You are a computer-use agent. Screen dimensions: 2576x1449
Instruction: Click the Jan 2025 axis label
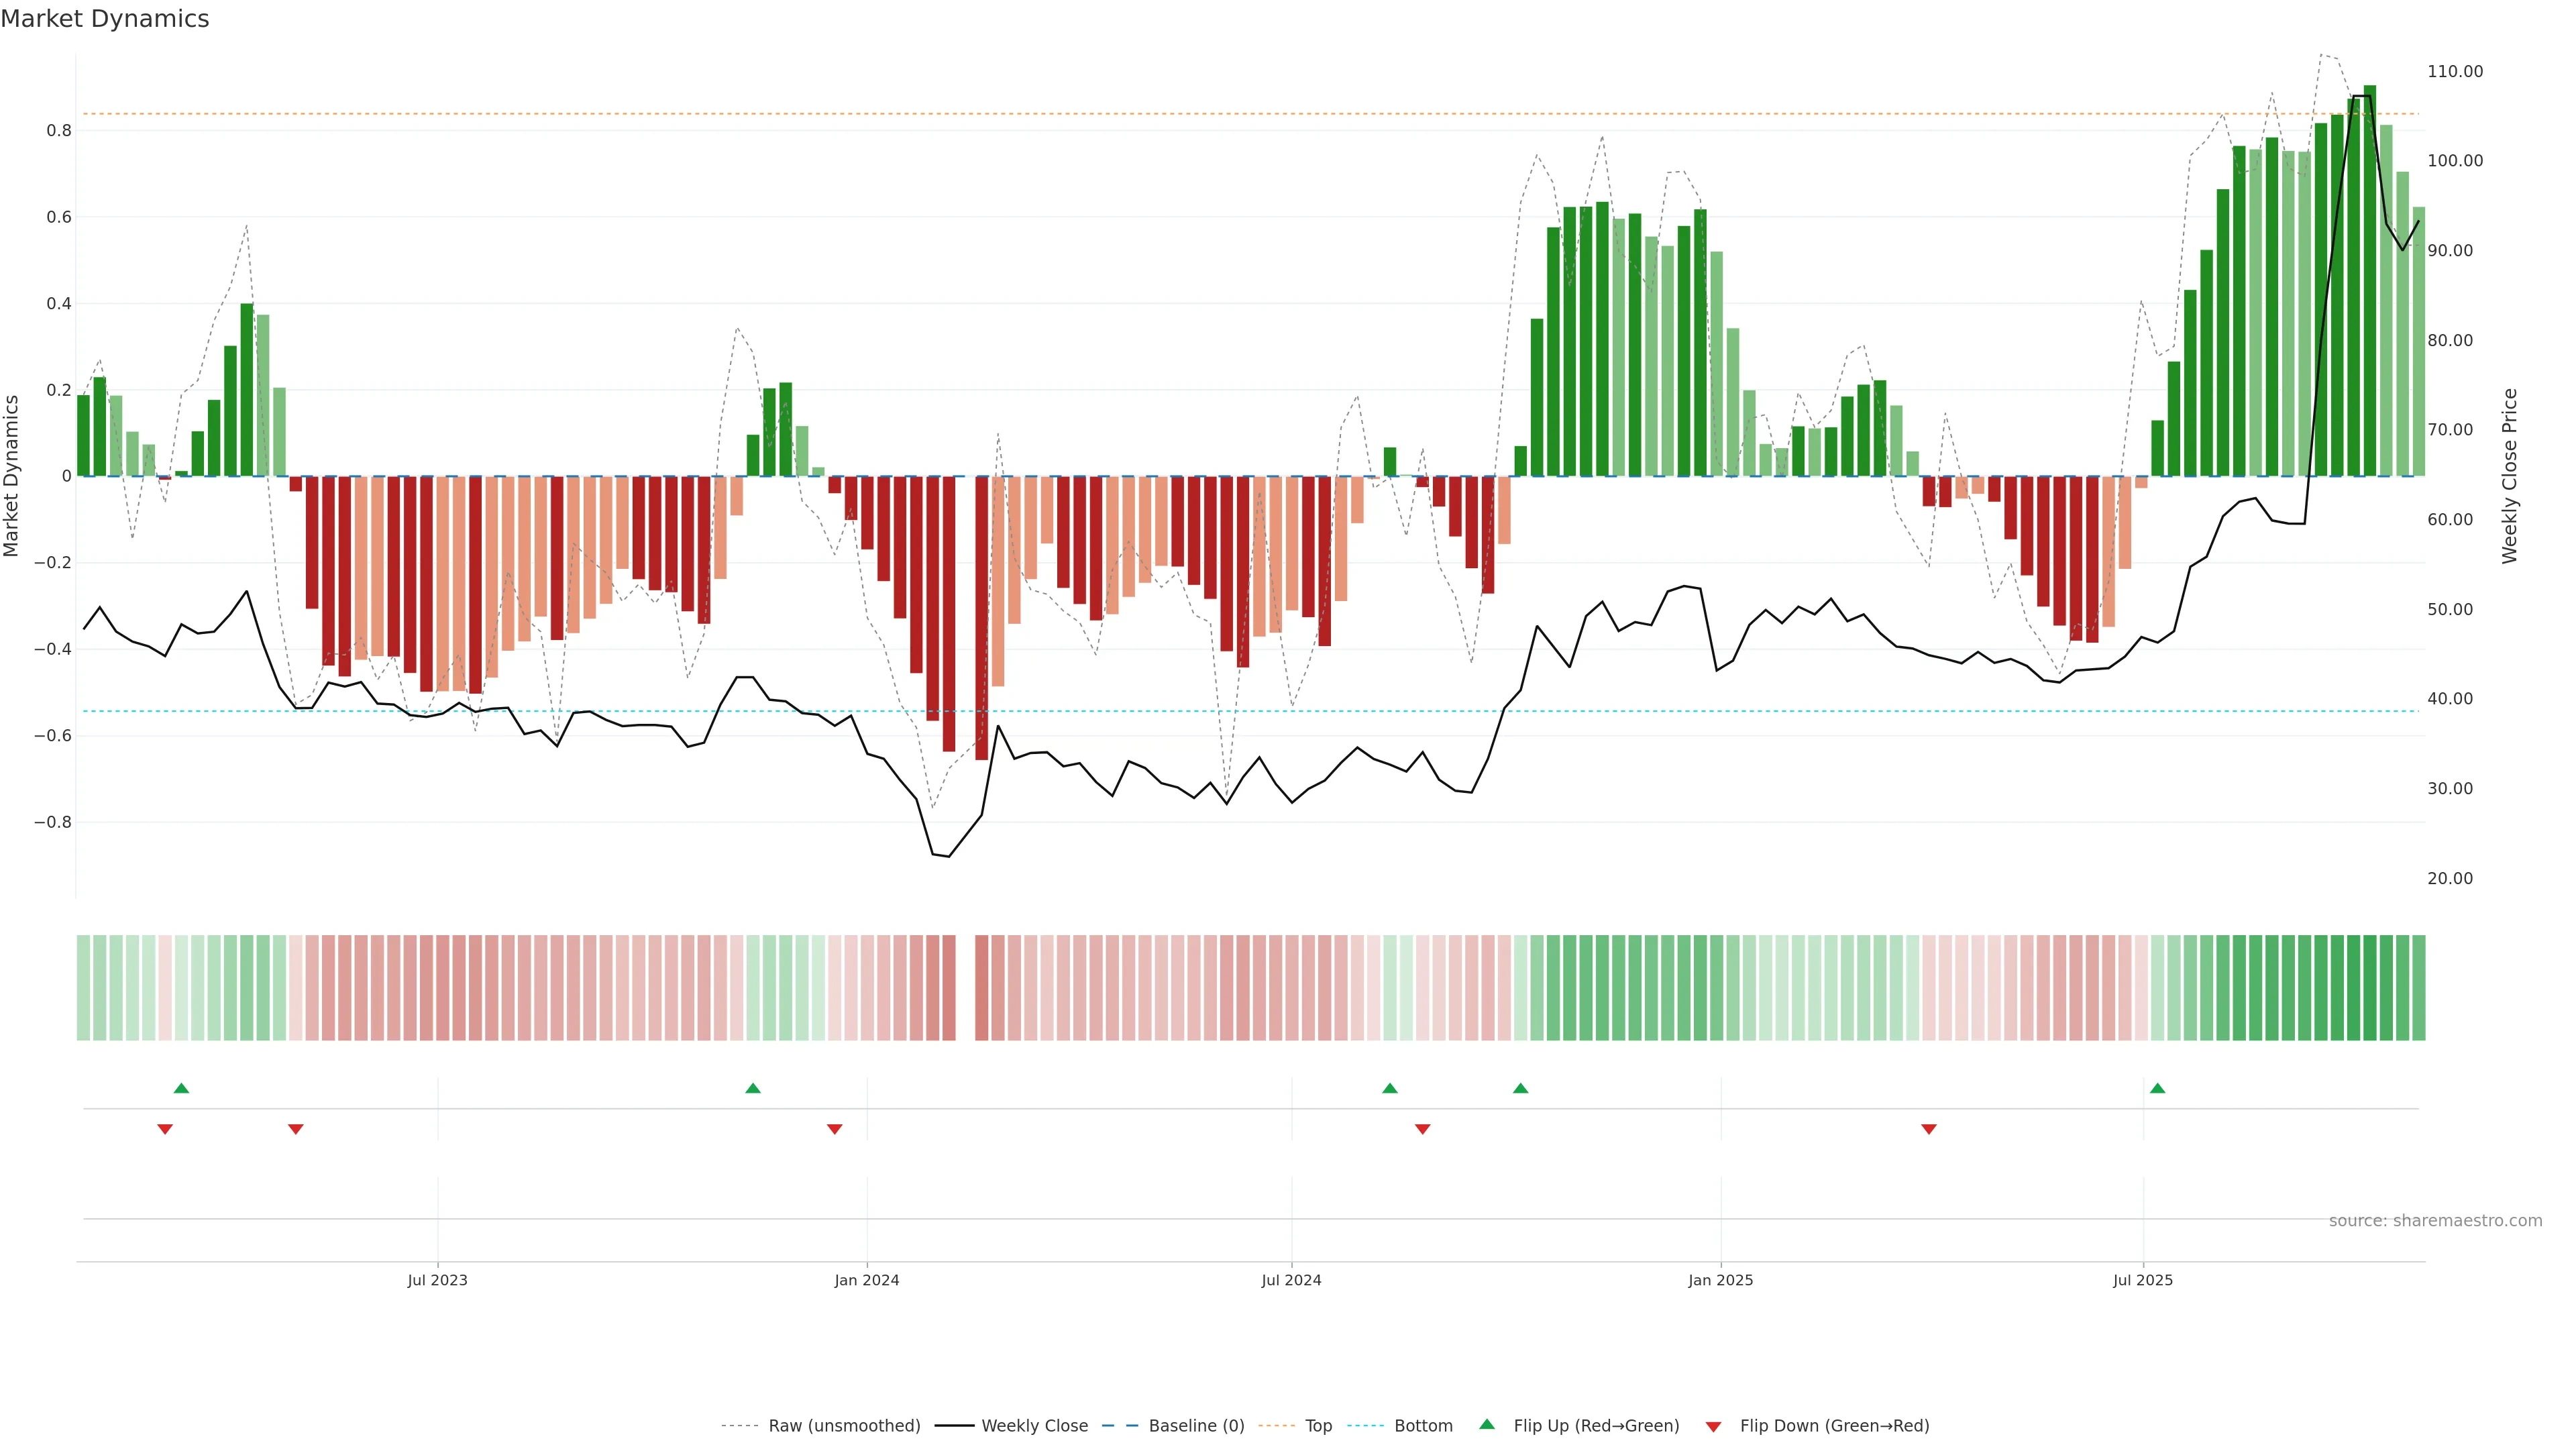(x=1720, y=1280)
